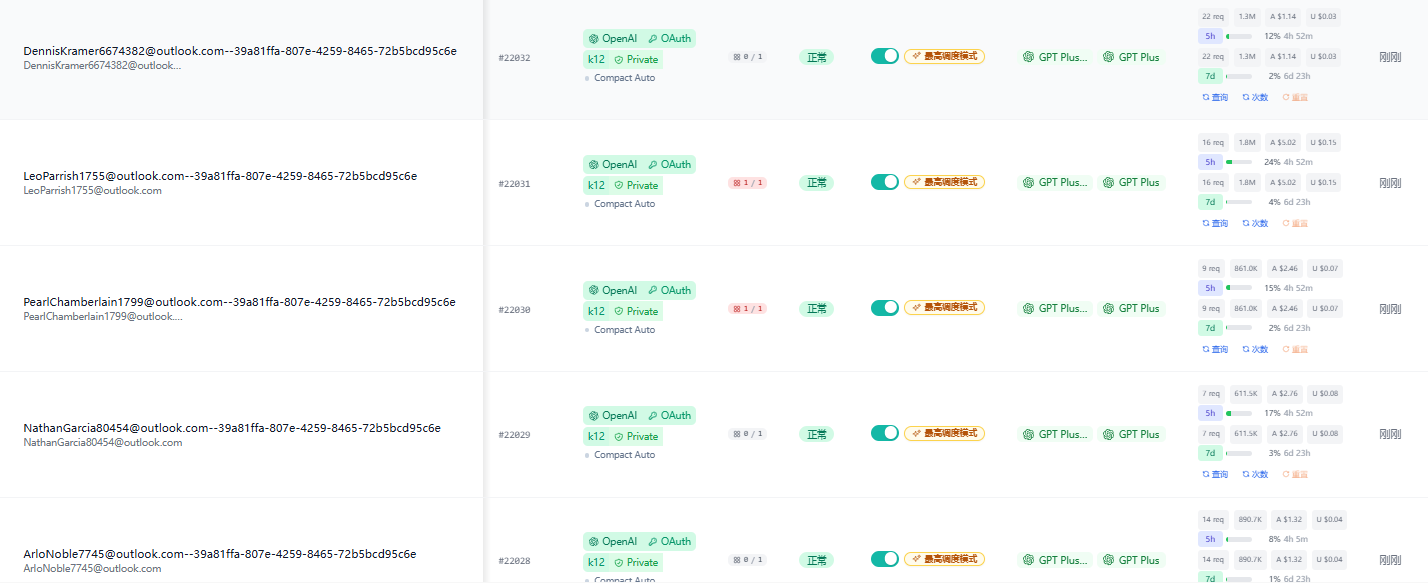Open 最高调度模式 tag in NathanGarcia row
The height and width of the screenshot is (583, 1428).
pos(944,434)
